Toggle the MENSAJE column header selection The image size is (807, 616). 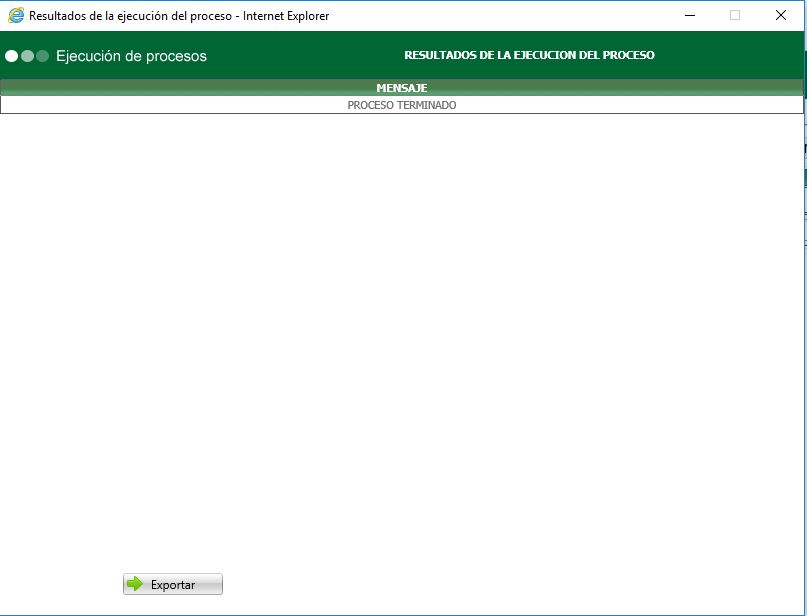click(403, 88)
